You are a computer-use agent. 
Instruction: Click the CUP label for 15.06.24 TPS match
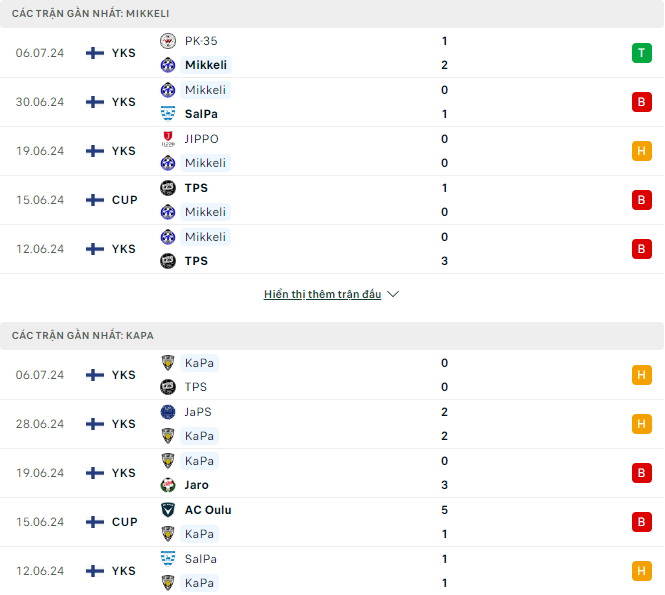[x=125, y=200]
